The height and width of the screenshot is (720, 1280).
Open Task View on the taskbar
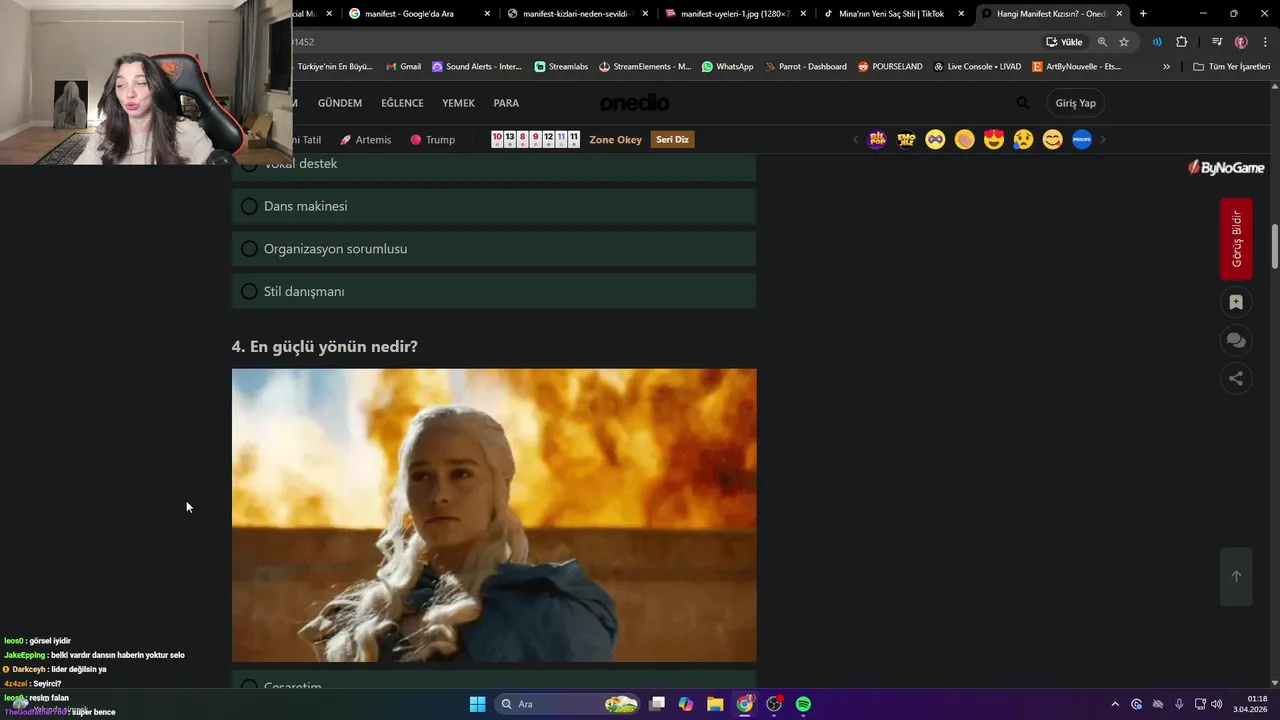pyautogui.click(x=657, y=704)
